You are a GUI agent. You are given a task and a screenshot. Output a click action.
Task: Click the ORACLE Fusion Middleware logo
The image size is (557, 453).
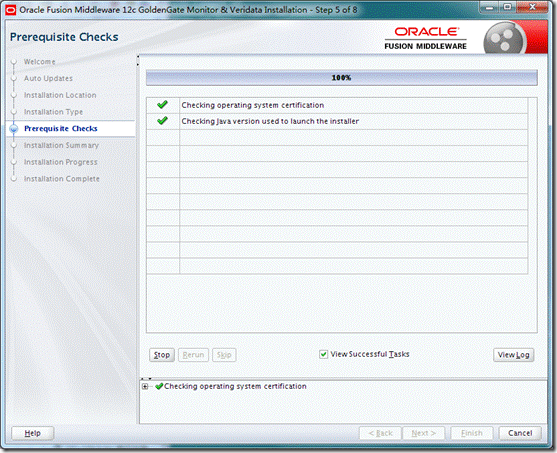pyautogui.click(x=426, y=38)
